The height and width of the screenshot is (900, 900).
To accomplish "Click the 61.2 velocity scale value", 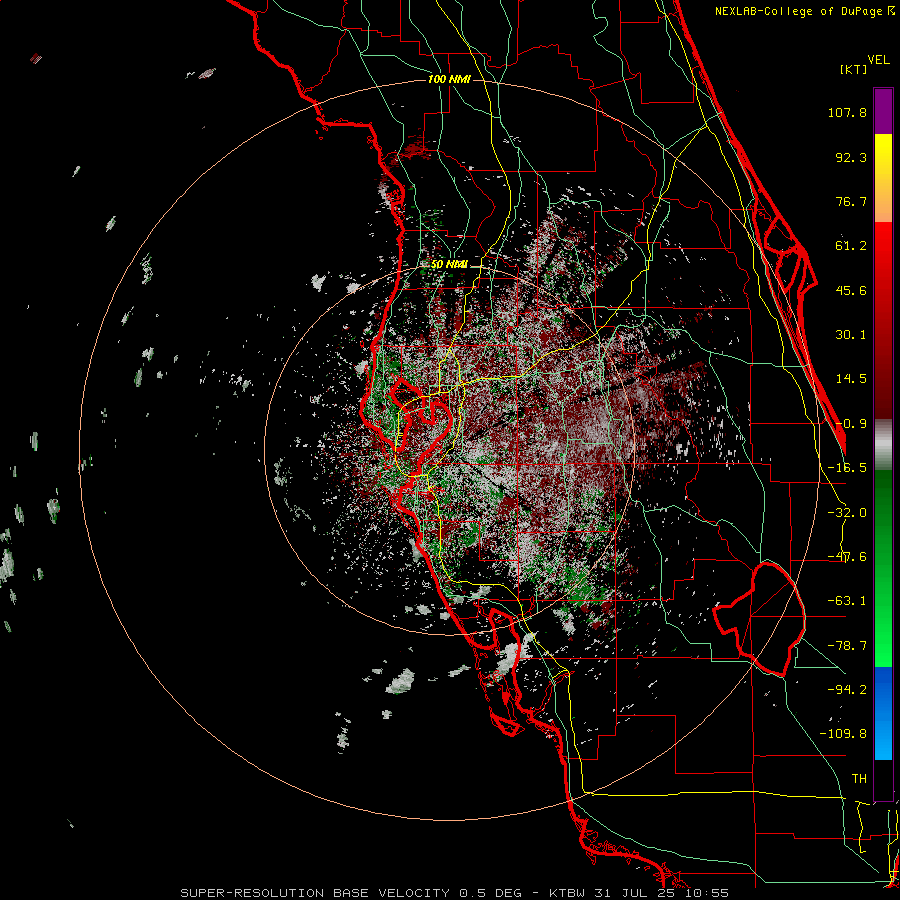I will [851, 246].
